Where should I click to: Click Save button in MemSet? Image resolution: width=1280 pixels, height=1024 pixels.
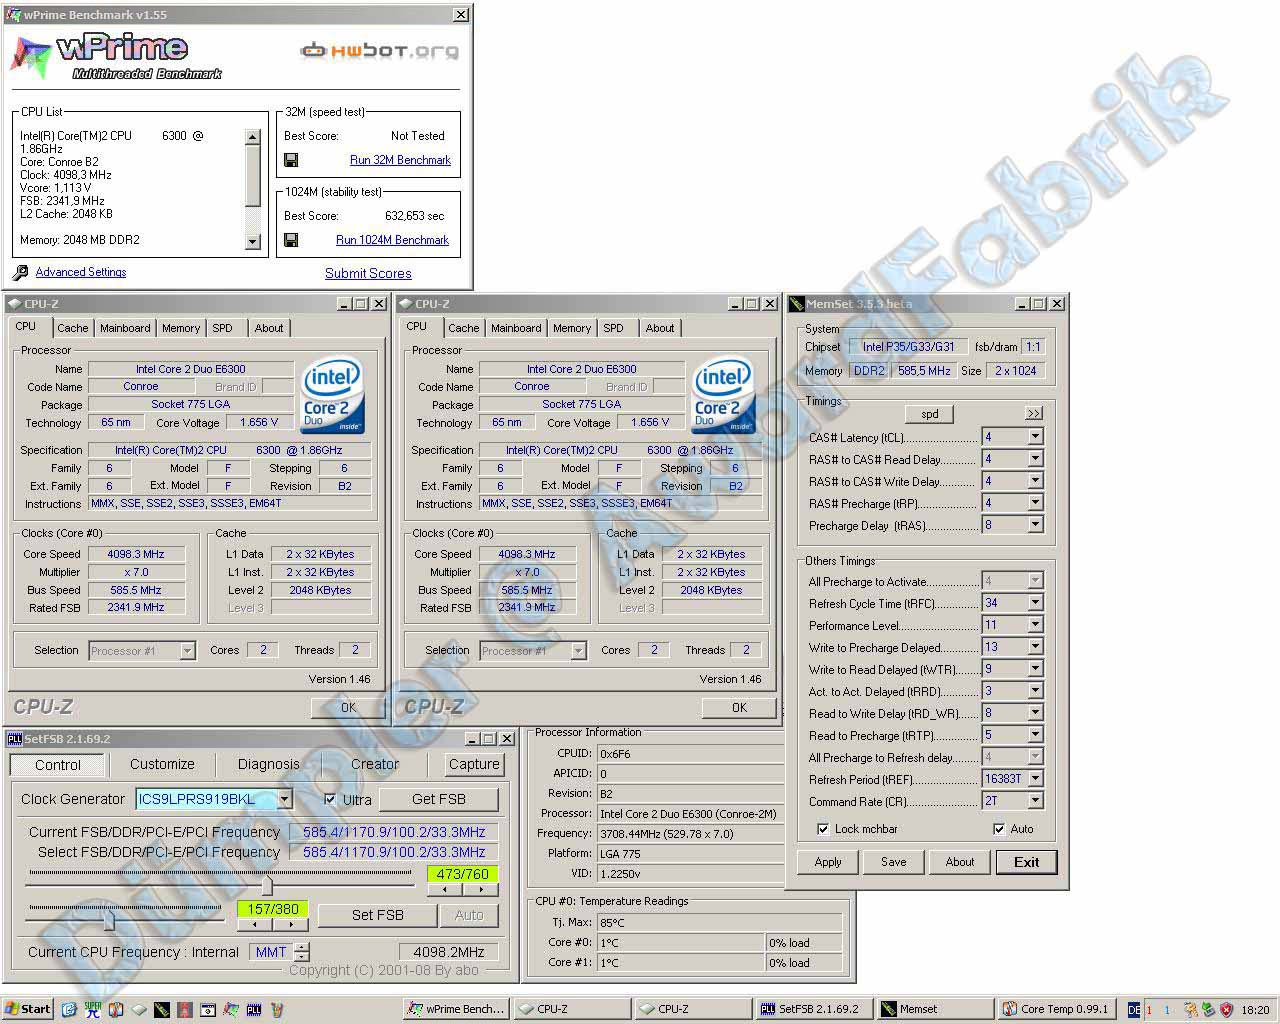(x=894, y=862)
